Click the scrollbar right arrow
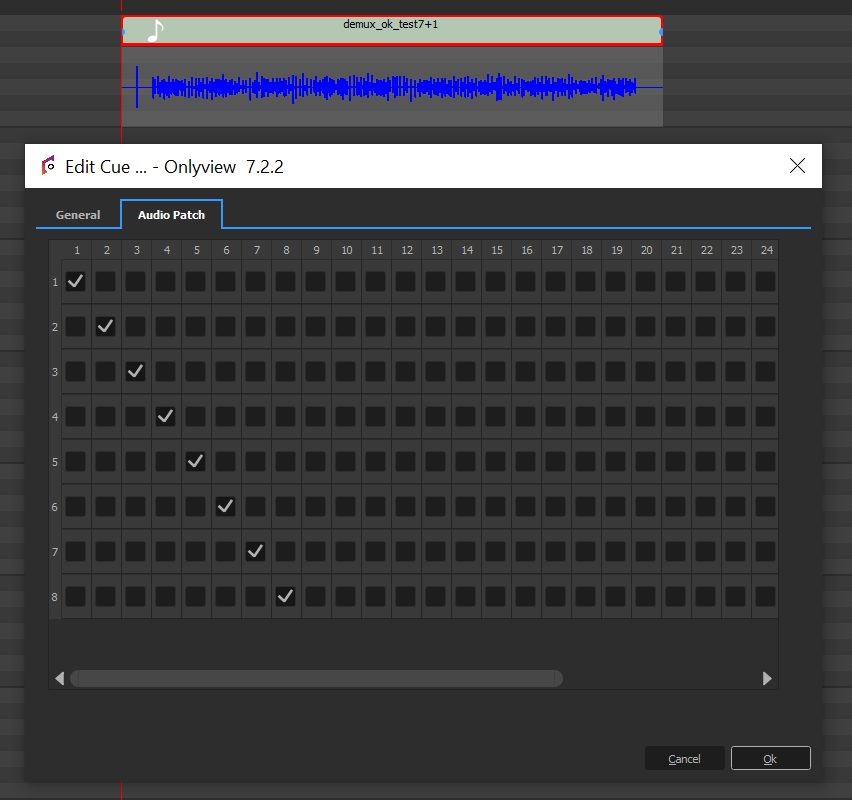 coord(767,678)
